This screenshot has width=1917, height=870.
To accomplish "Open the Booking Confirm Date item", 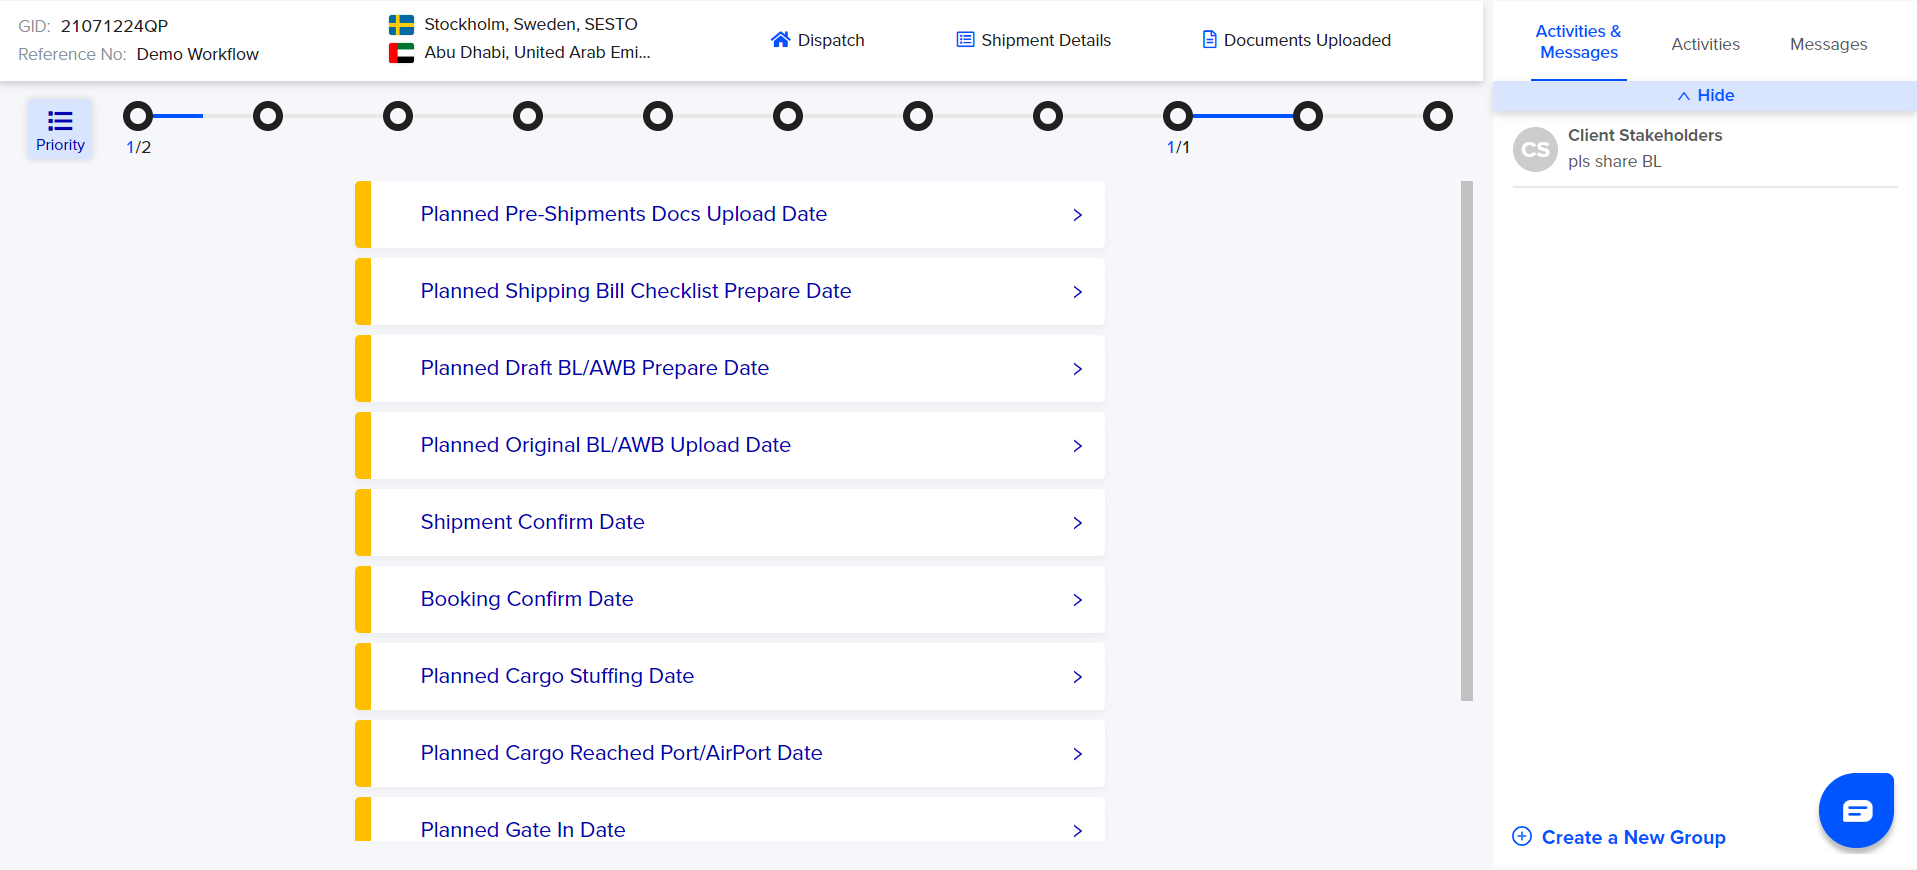I will [x=527, y=599].
